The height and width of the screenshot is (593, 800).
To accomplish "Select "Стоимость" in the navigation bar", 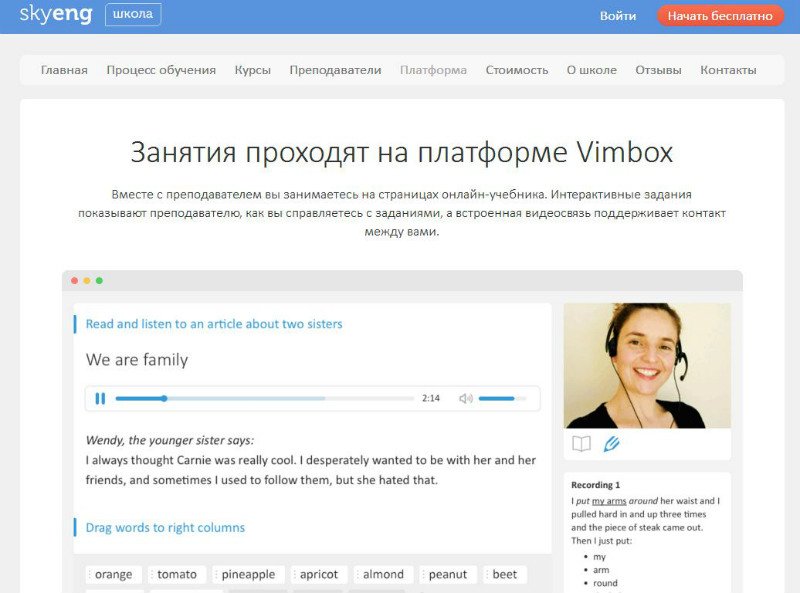I will [517, 70].
